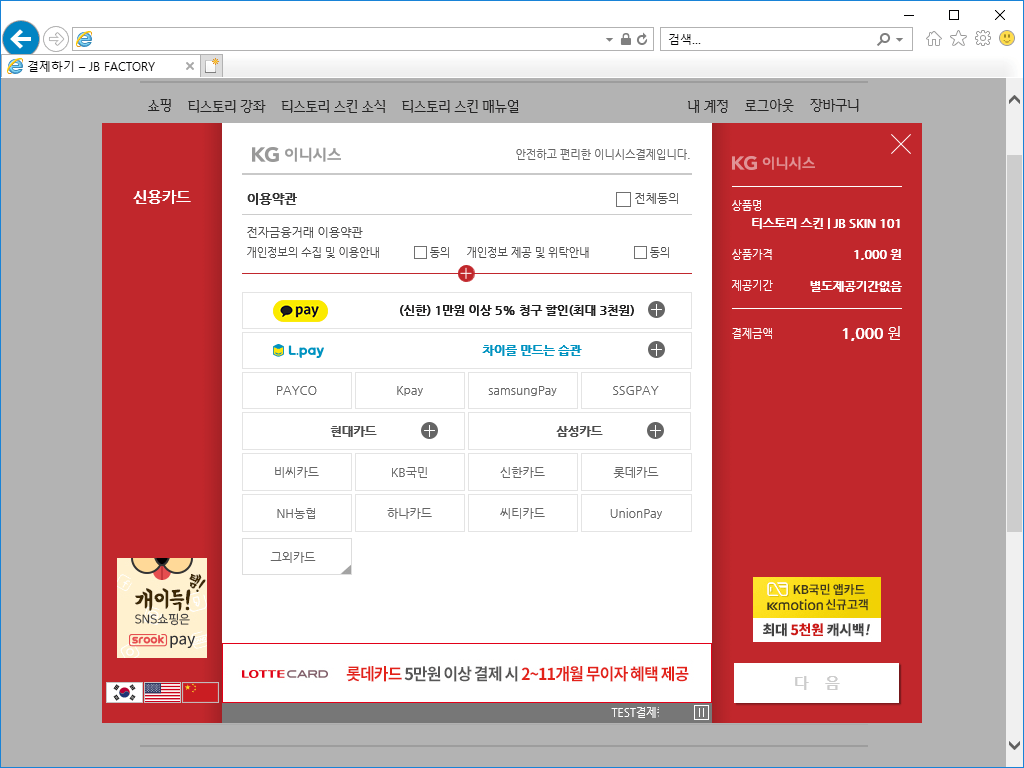Select the L.pay payment option
Screen dimensions: 1024x768
466,350
